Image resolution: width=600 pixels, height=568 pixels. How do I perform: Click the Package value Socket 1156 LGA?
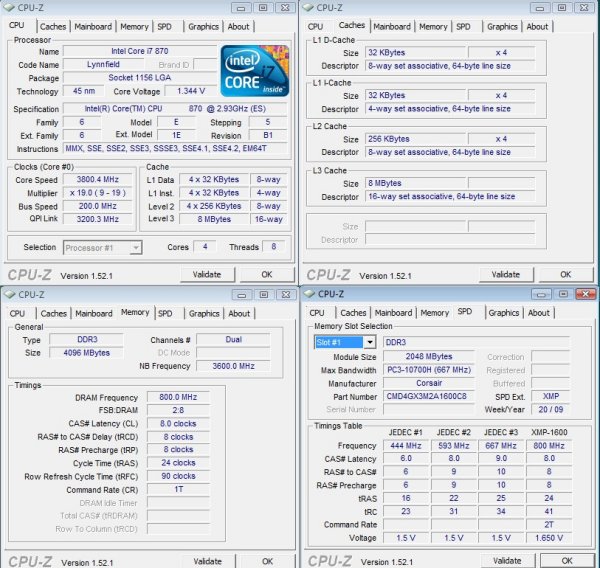click(x=140, y=78)
